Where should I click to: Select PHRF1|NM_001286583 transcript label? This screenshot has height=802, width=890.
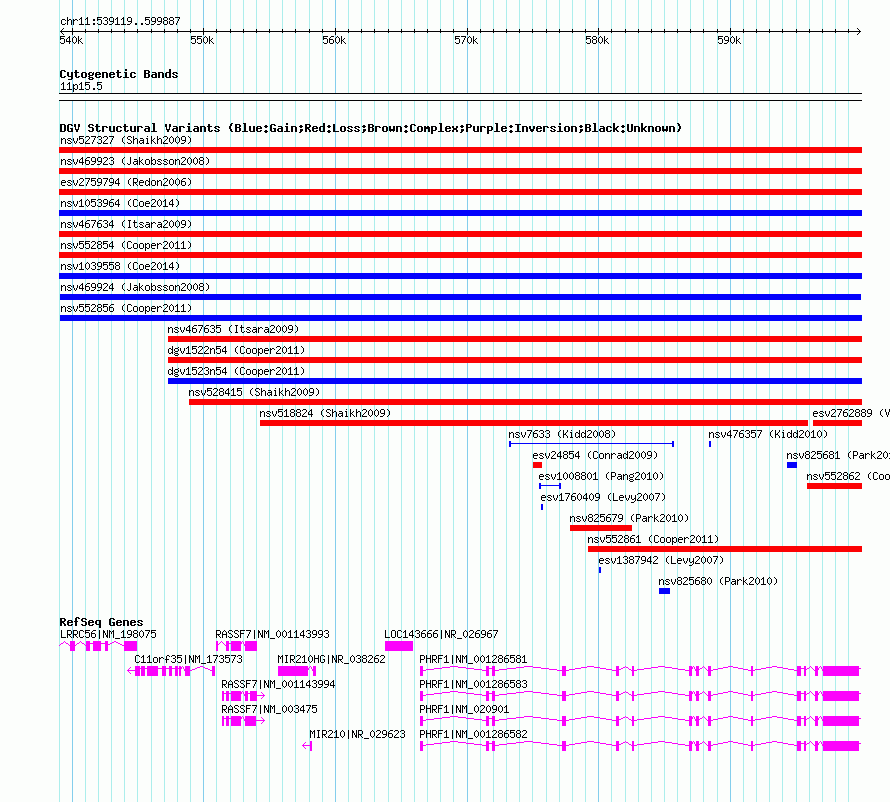coord(473,684)
